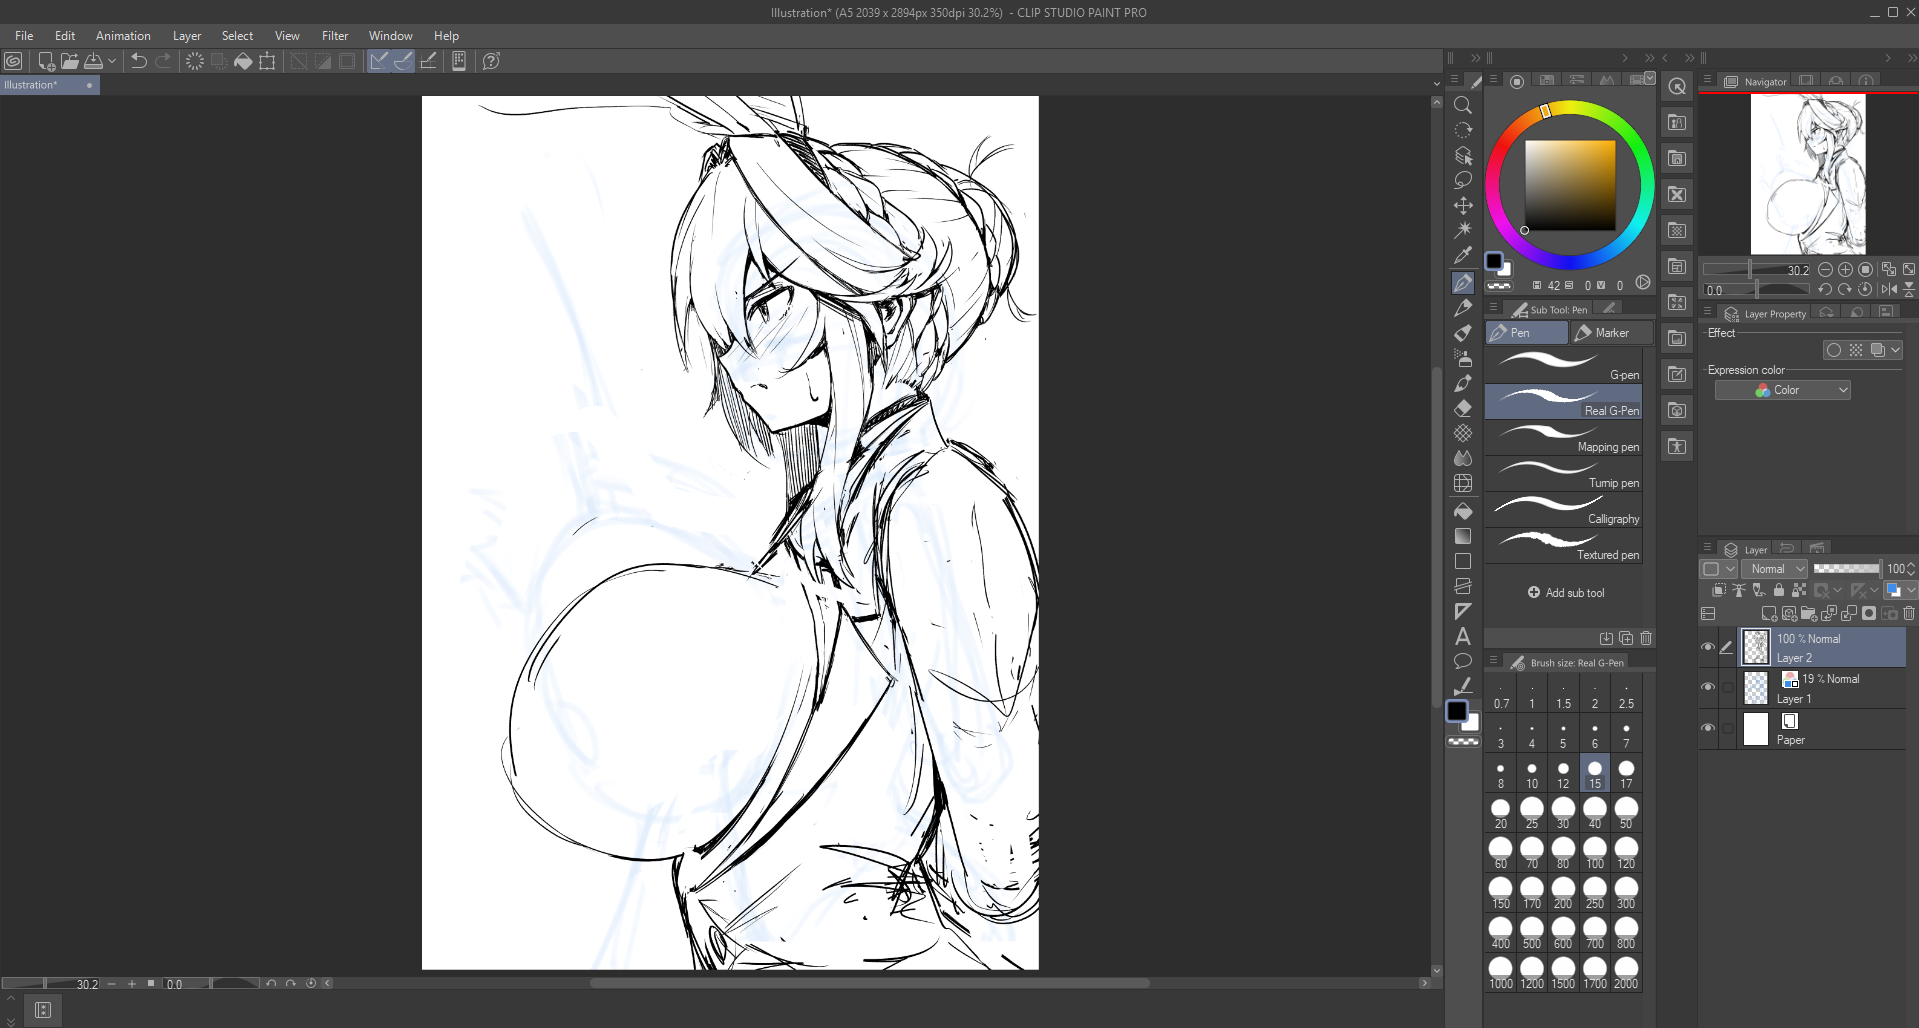
Task: Click the Redo arrow in command bar
Action: [x=163, y=61]
